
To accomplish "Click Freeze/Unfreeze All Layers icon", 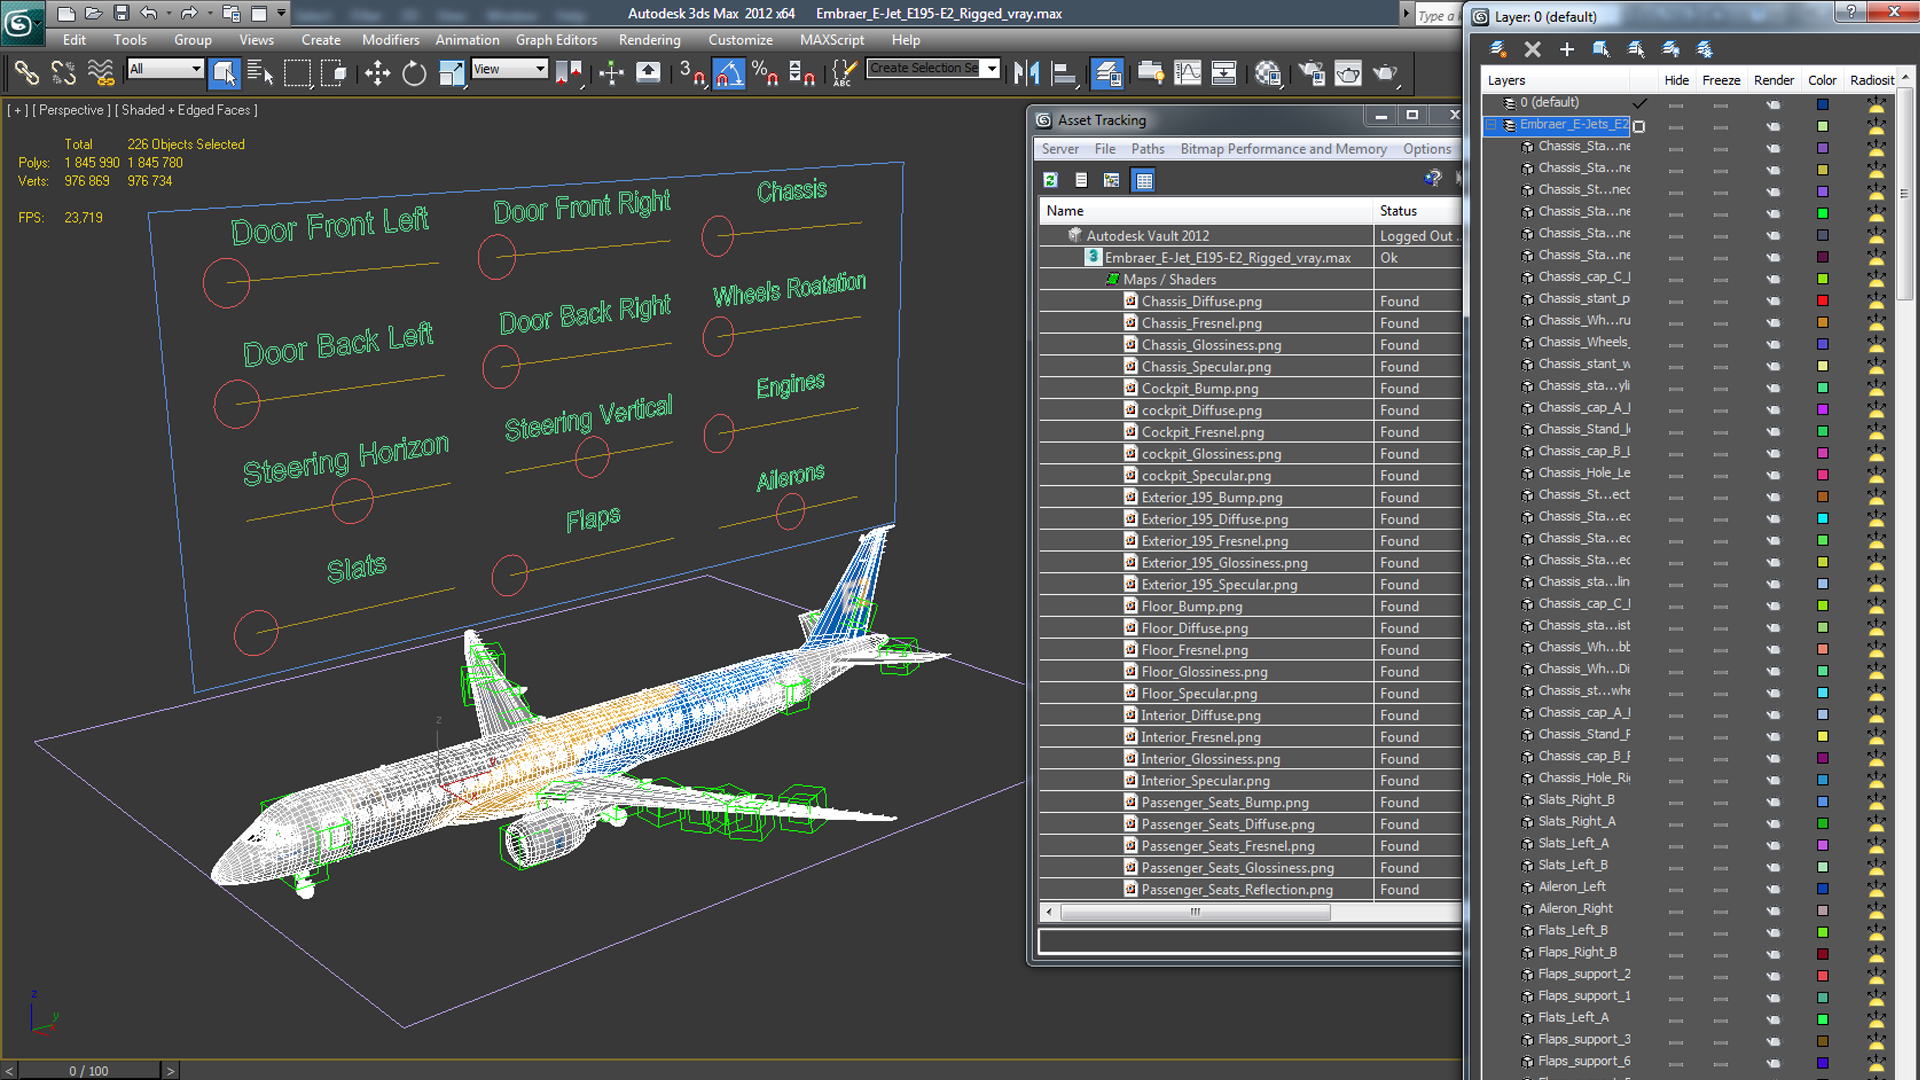I will point(1705,49).
